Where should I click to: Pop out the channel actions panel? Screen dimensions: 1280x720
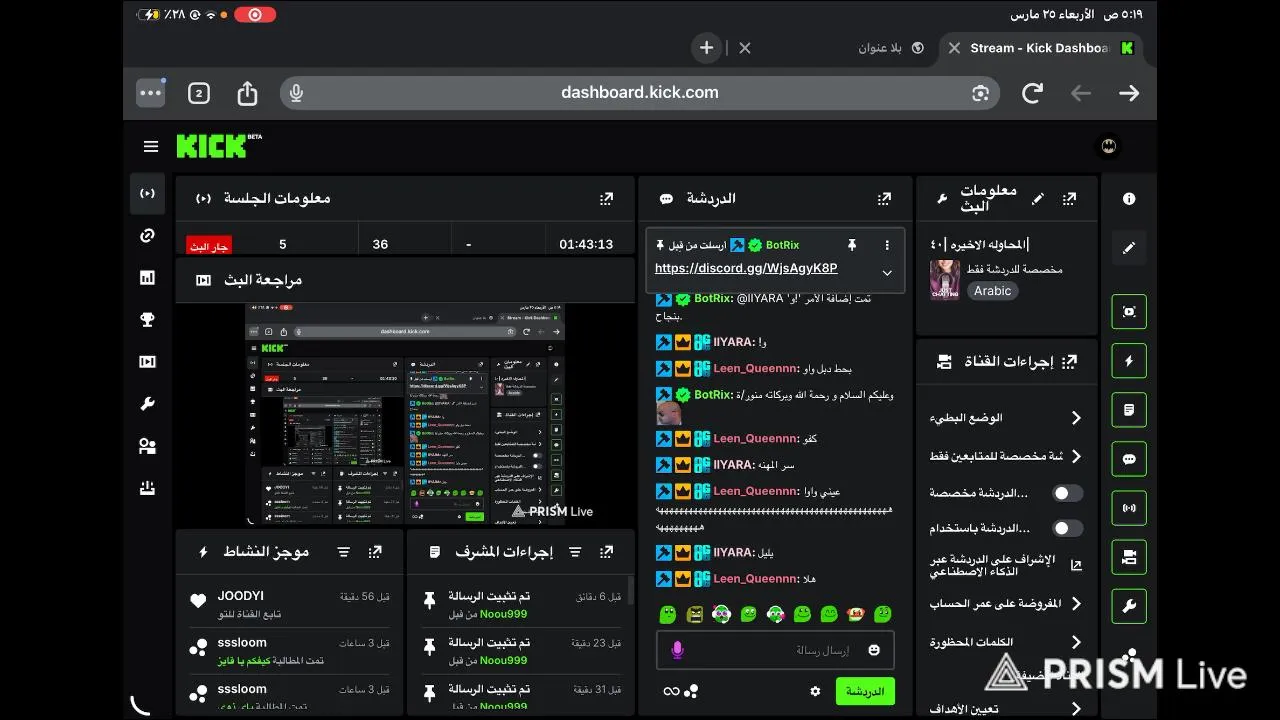1070,361
